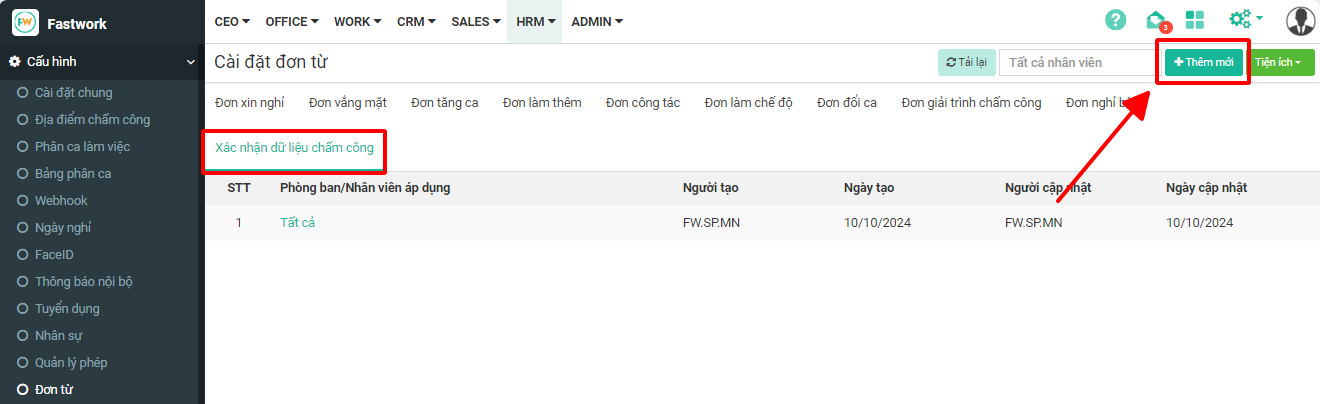The image size is (1320, 404).
Task: Switch to Đơn tăng ca tab
Action: [x=444, y=103]
